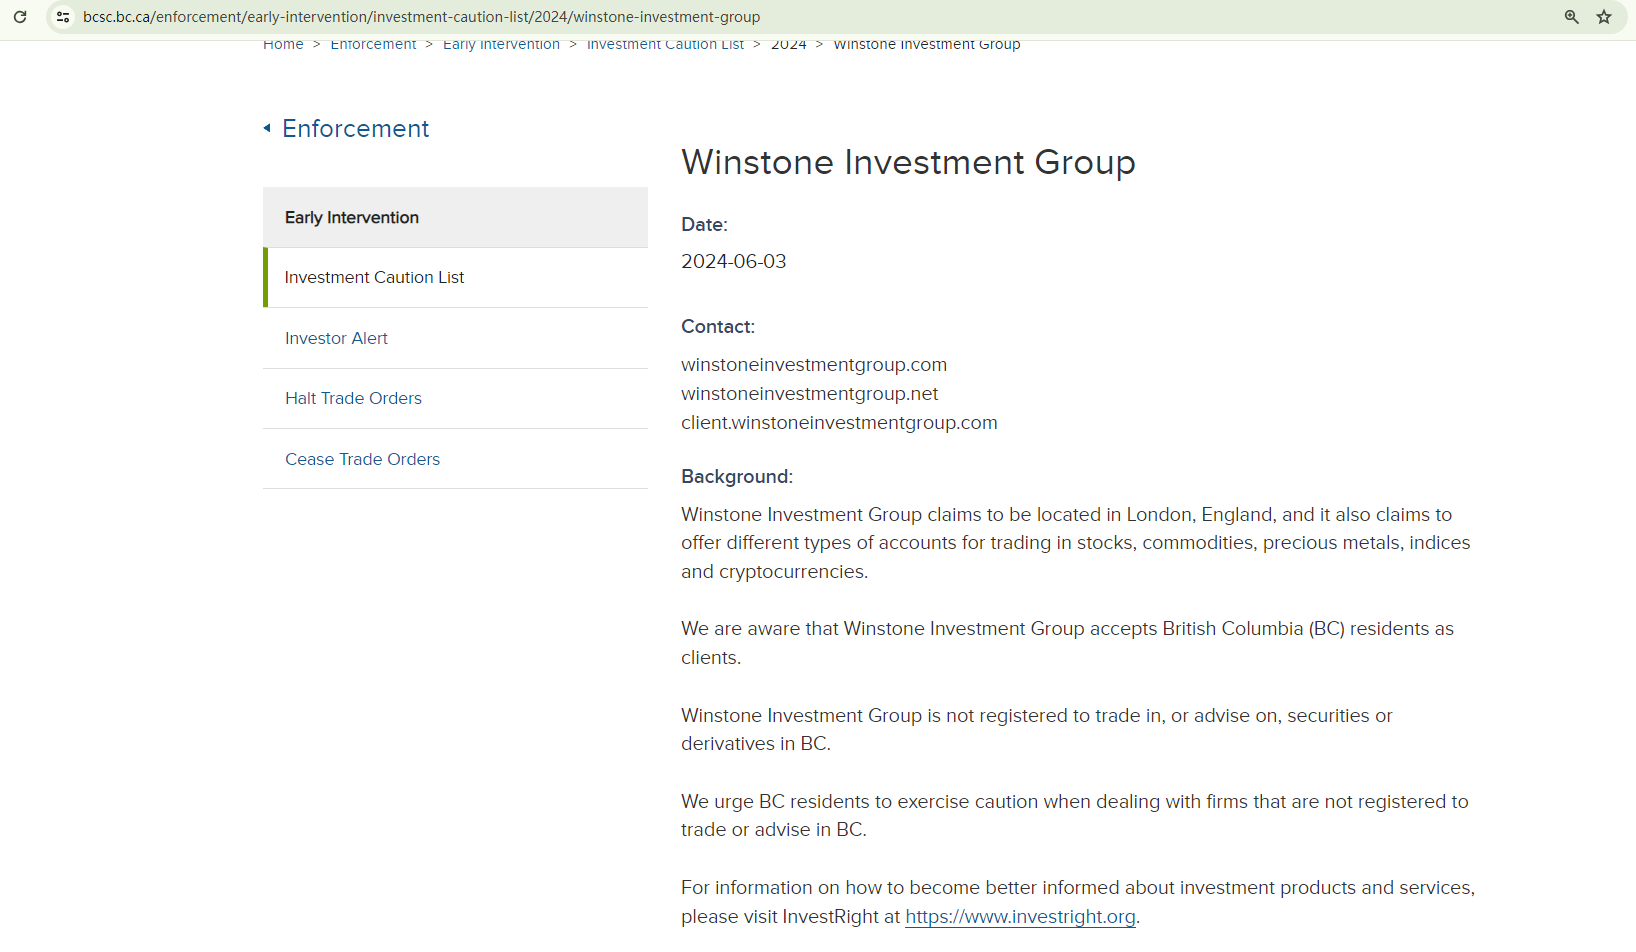Click the Enforcement breadcrumb link
The width and height of the screenshot is (1636, 952).
pos(373,45)
